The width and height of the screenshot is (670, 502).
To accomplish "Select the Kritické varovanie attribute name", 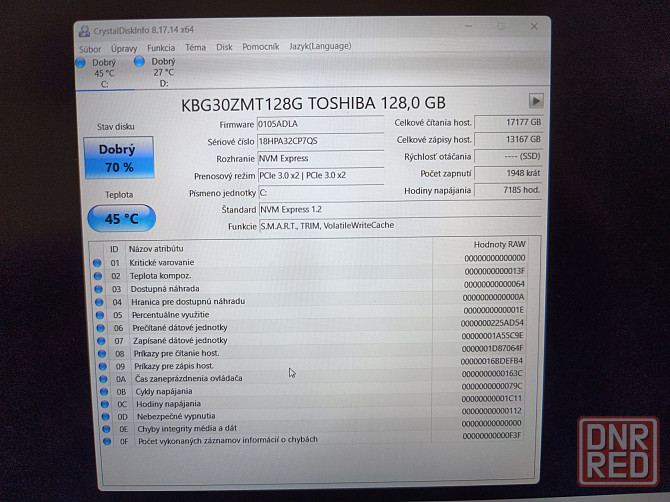I will [x=162, y=262].
